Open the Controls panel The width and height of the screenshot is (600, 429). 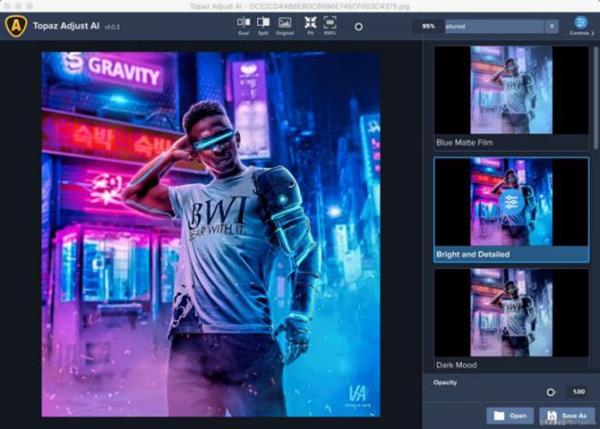(x=581, y=25)
